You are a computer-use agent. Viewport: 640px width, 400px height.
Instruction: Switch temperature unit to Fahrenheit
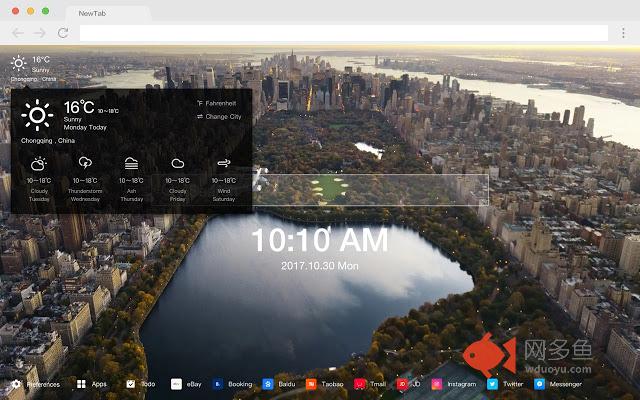[218, 103]
